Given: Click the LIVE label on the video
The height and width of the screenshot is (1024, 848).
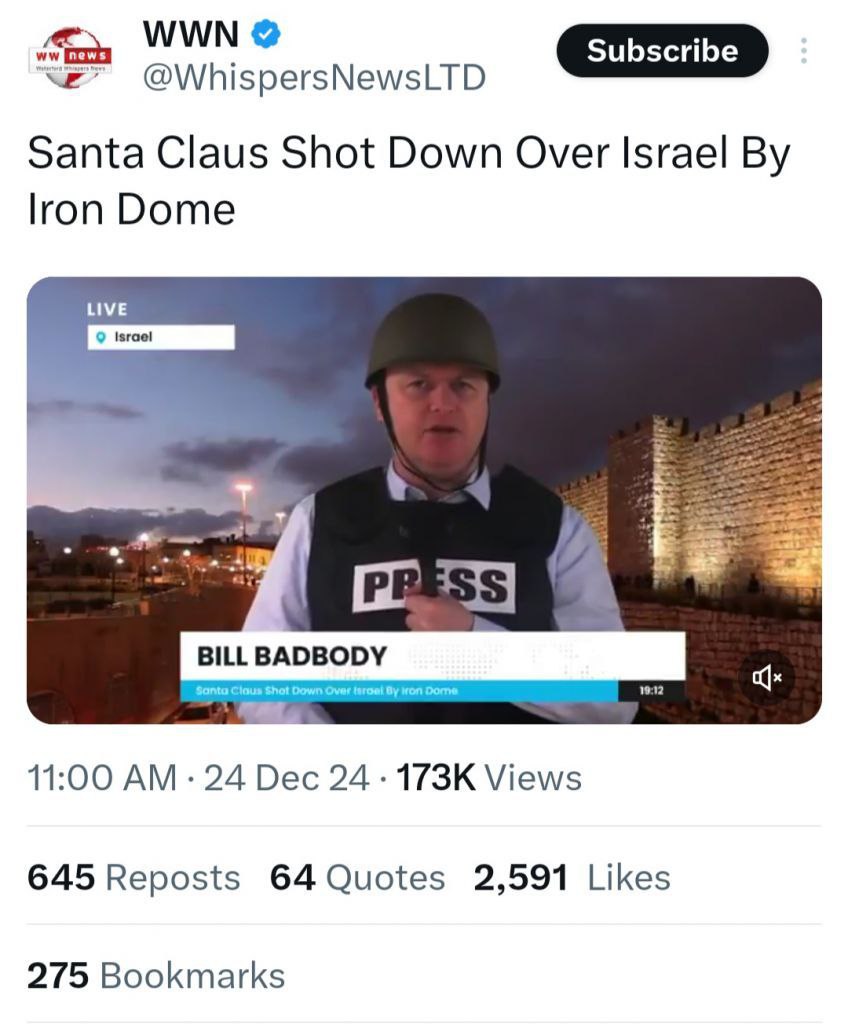Looking at the screenshot, I should (x=107, y=309).
